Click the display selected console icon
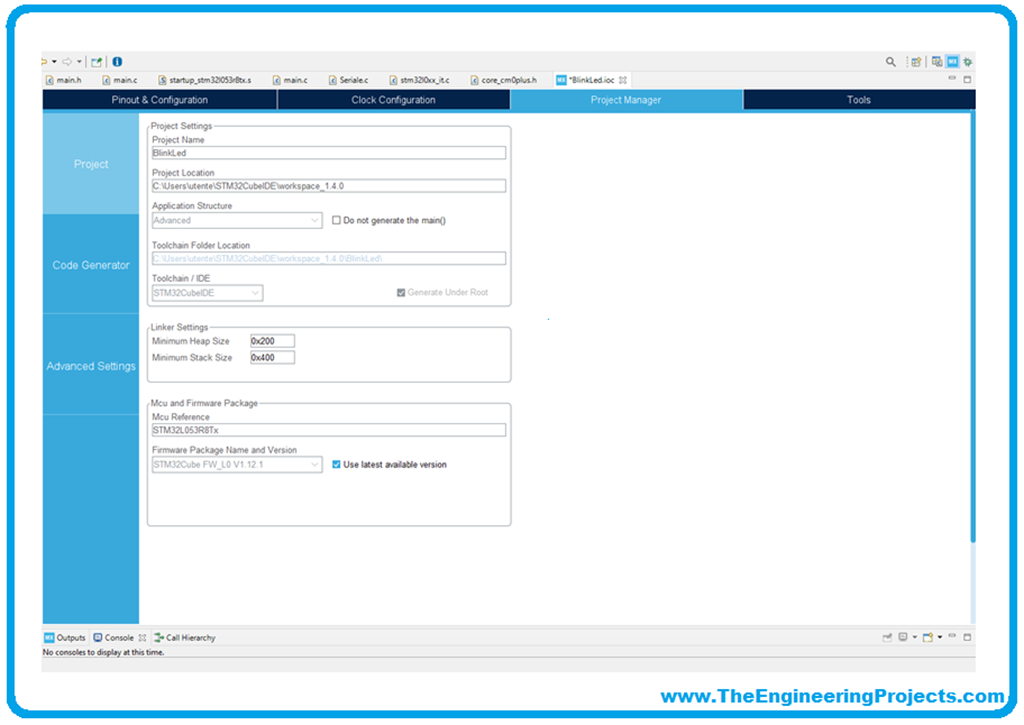This screenshot has height=725, width=1024. [x=903, y=637]
